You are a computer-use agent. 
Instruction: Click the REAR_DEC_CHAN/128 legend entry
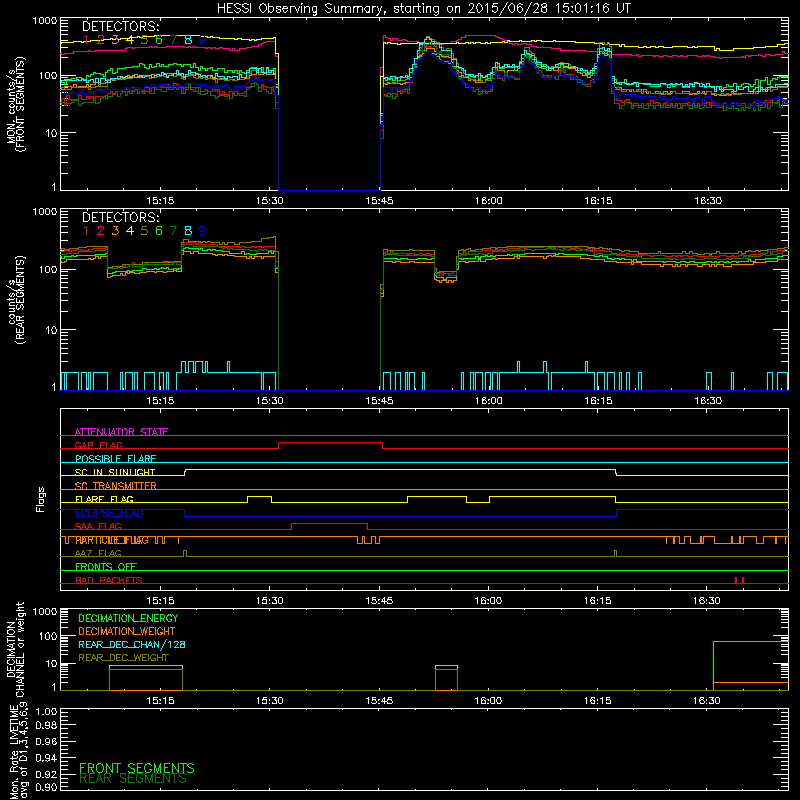click(132, 644)
